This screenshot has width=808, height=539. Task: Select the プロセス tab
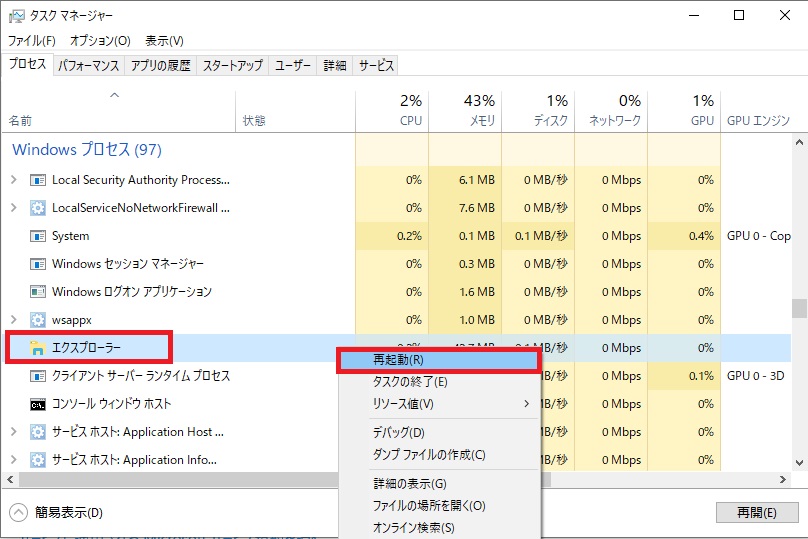[x=27, y=64]
